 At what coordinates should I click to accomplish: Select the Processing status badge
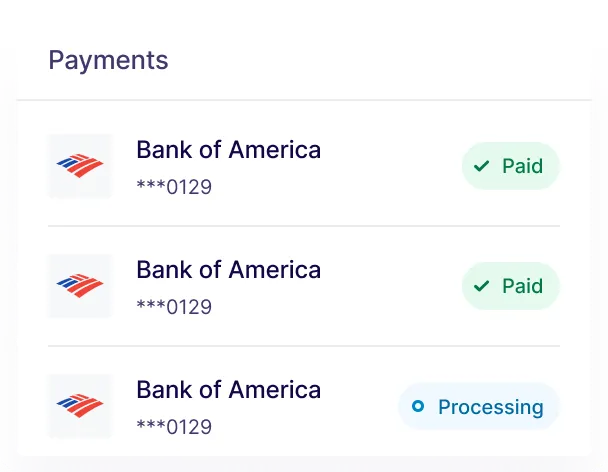point(479,406)
